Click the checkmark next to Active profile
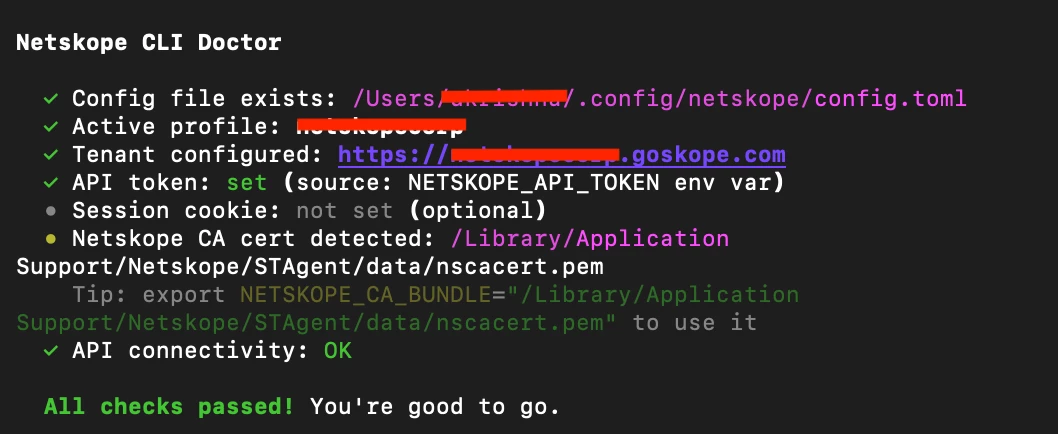This screenshot has width=1058, height=434. (51, 127)
